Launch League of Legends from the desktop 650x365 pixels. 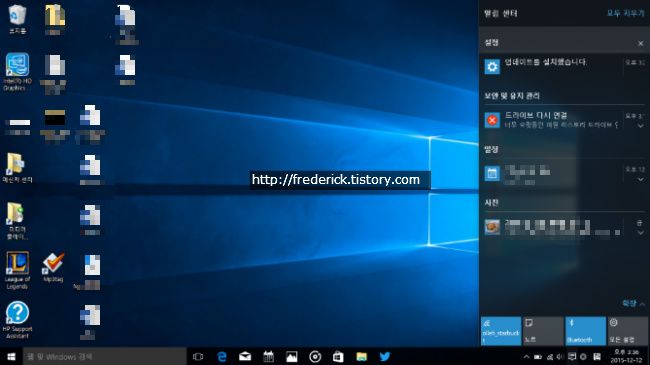pyautogui.click(x=17, y=270)
